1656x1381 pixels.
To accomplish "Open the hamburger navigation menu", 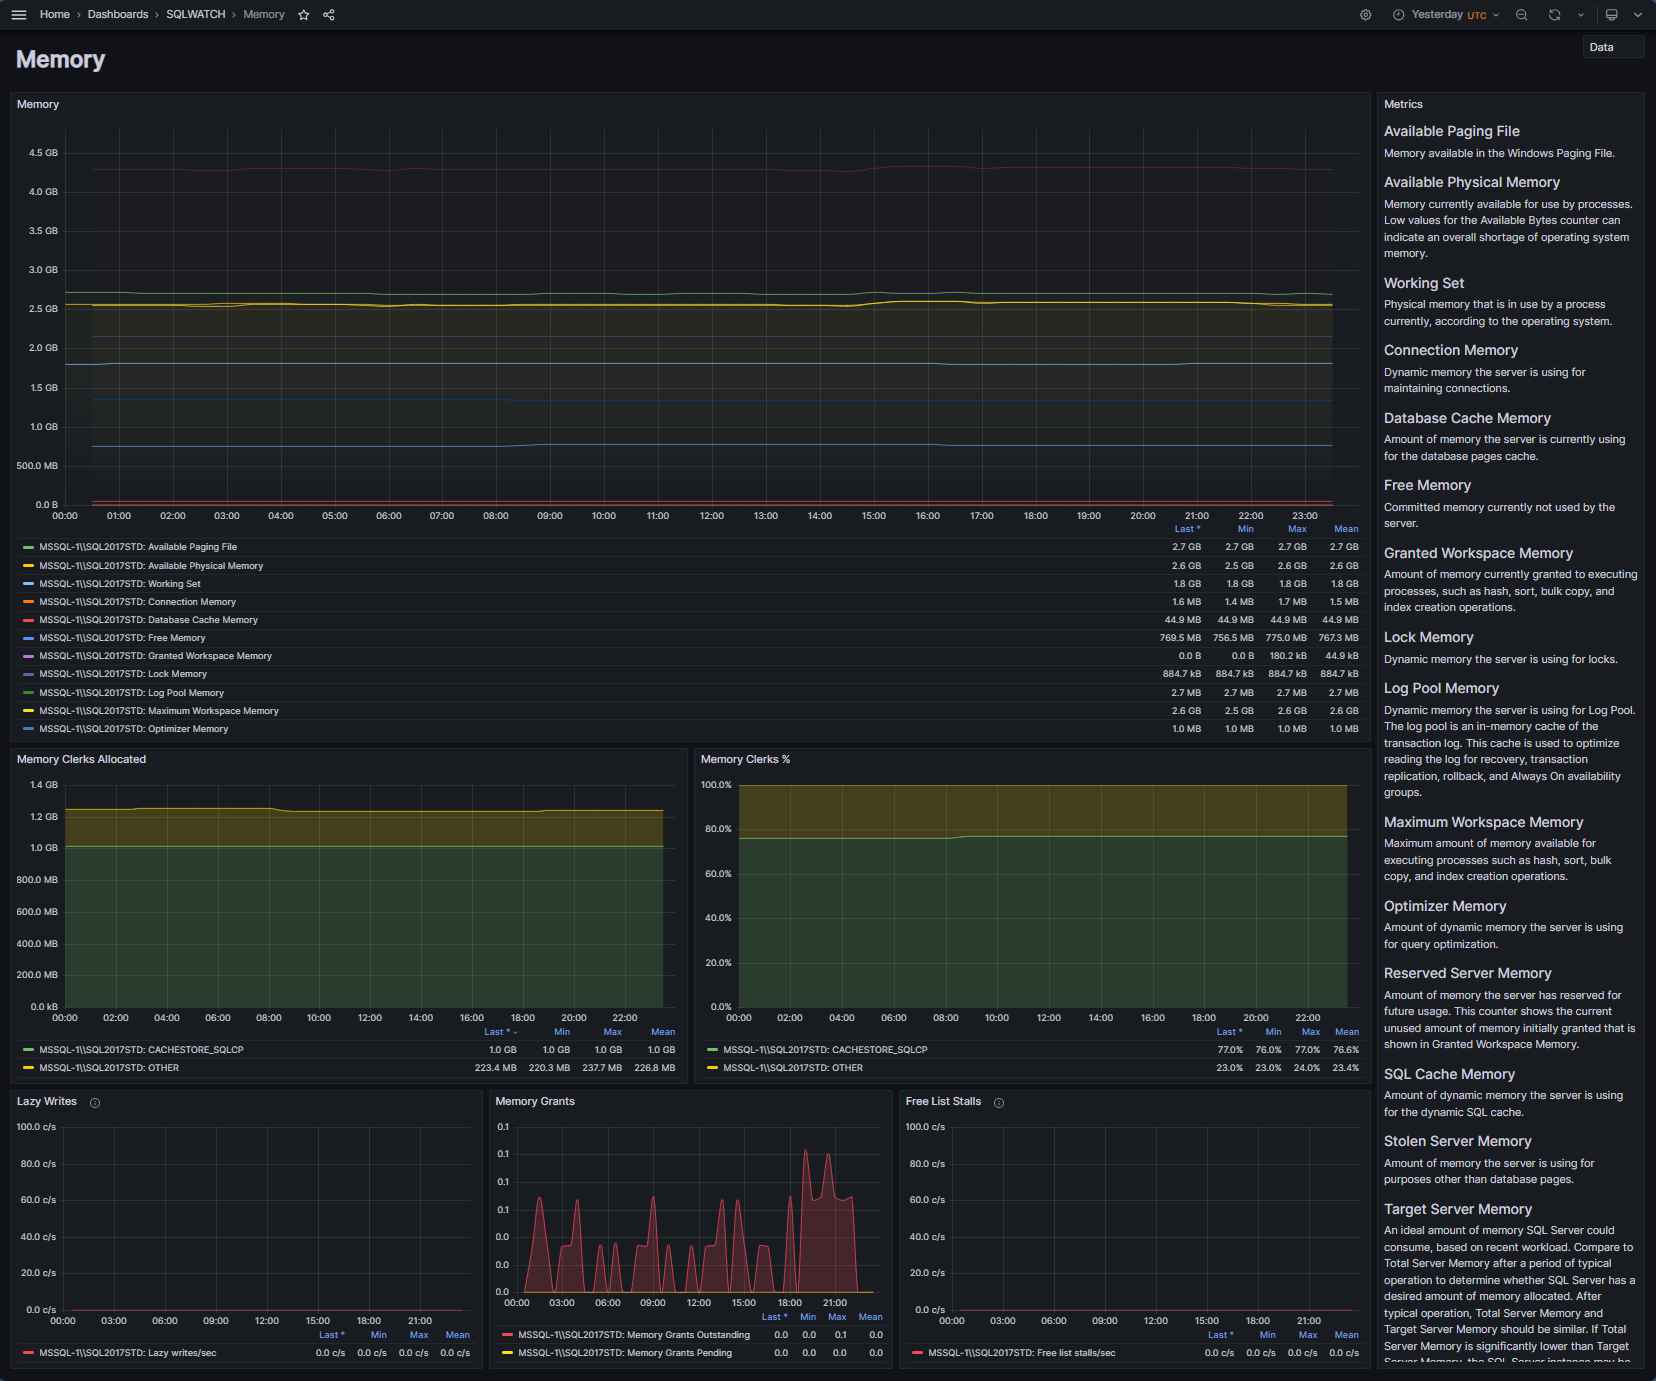I will 19,15.
